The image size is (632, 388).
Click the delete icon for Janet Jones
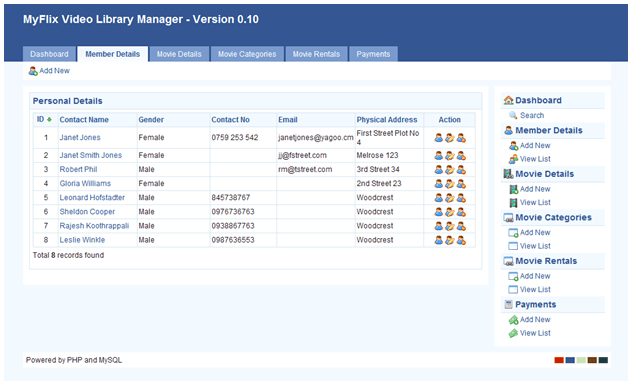(461, 138)
